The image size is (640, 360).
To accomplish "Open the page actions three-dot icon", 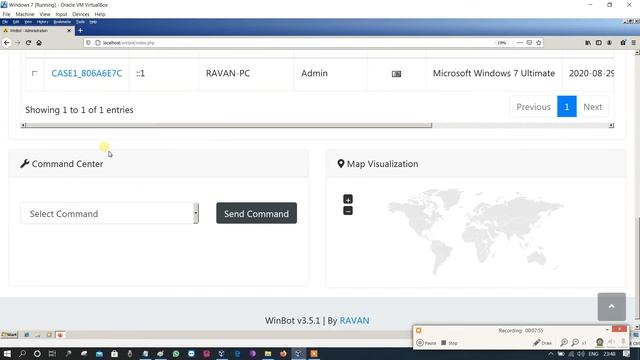I will click(520, 42).
